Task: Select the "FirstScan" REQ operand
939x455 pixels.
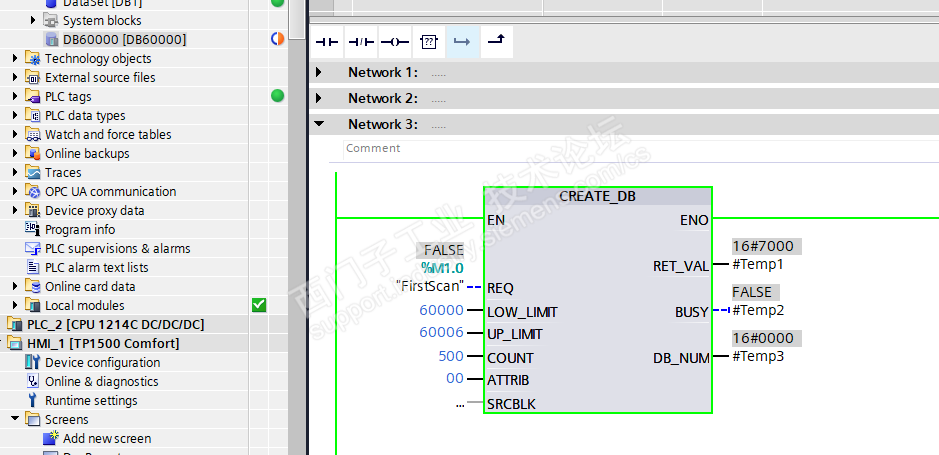Action: point(430,286)
